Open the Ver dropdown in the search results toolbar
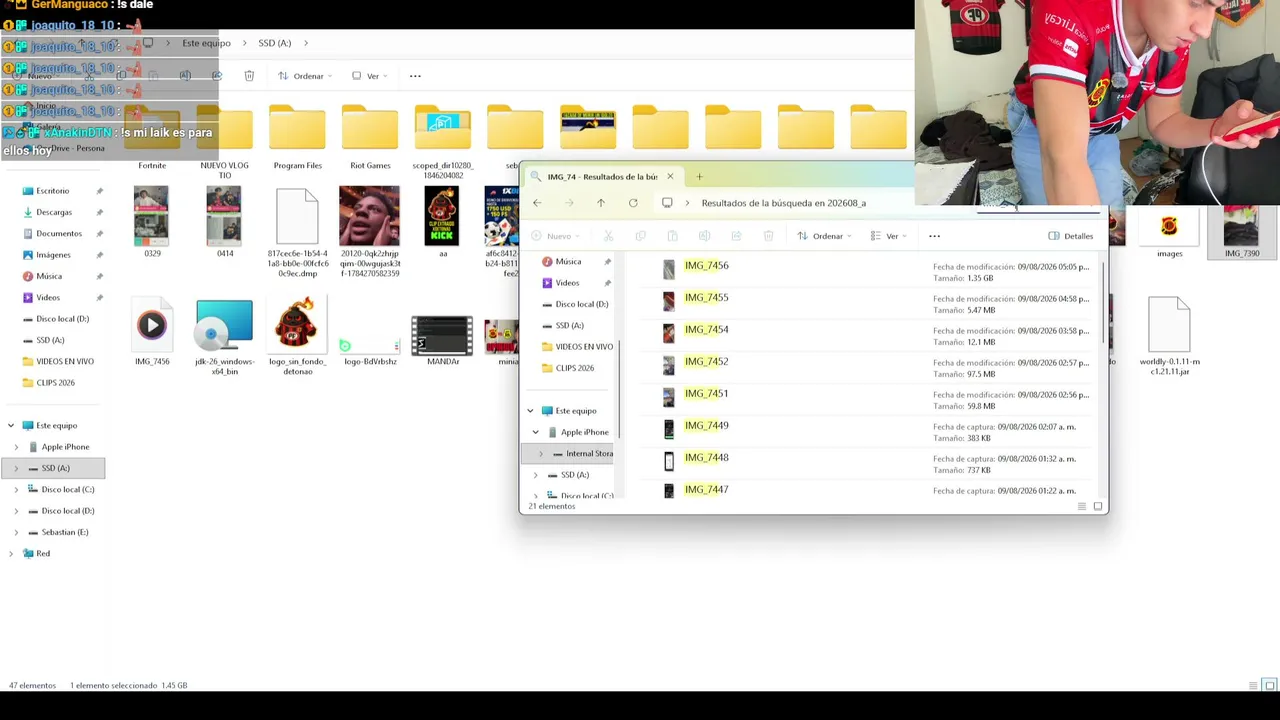The width and height of the screenshot is (1280, 720). coord(889,236)
